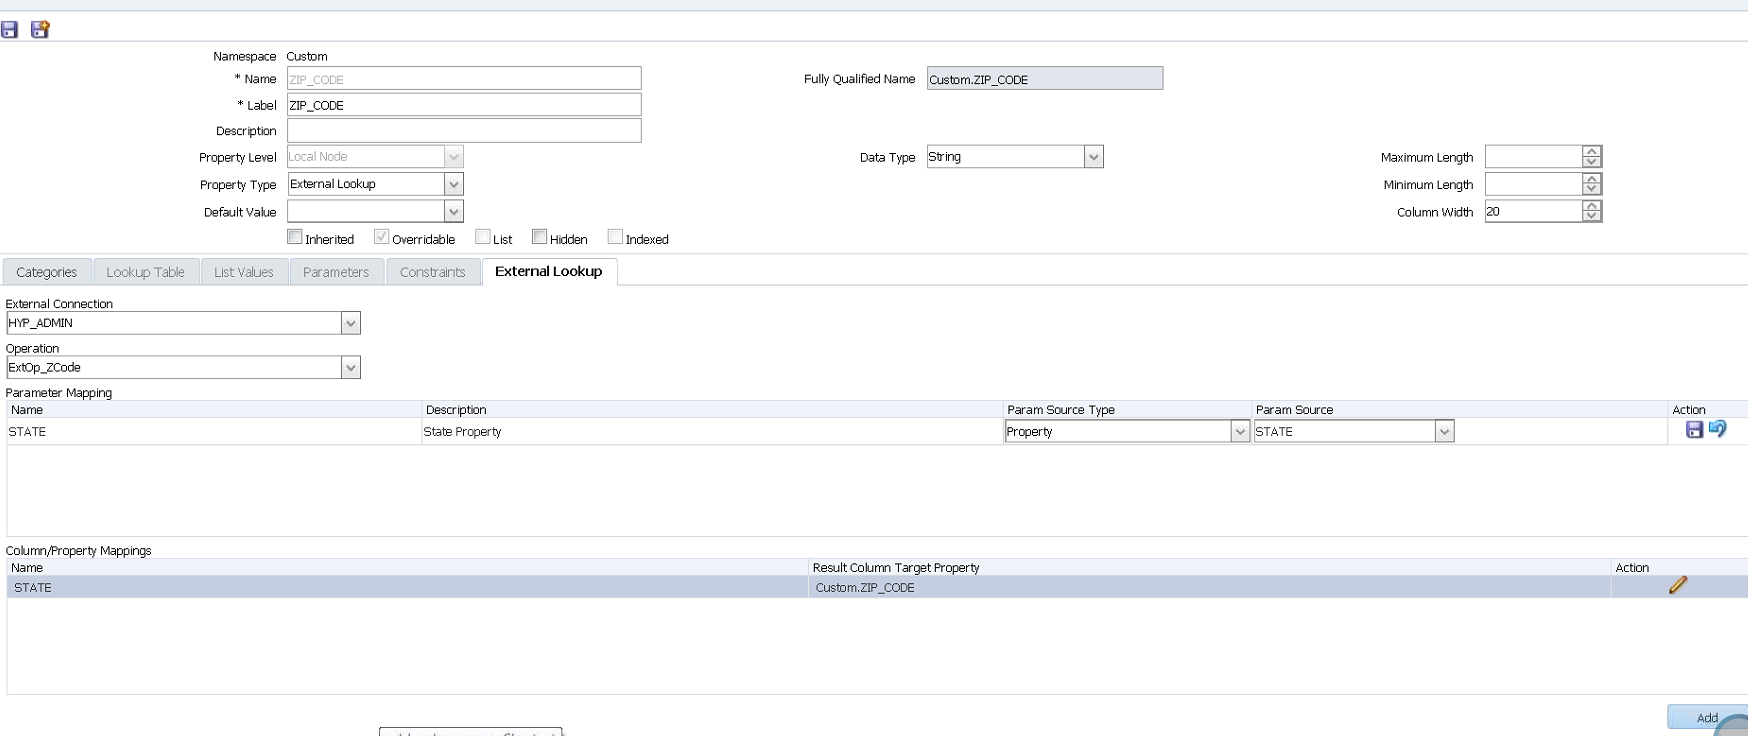Click the Save icon in top toolbar
1748x736 pixels.
(x=10, y=30)
